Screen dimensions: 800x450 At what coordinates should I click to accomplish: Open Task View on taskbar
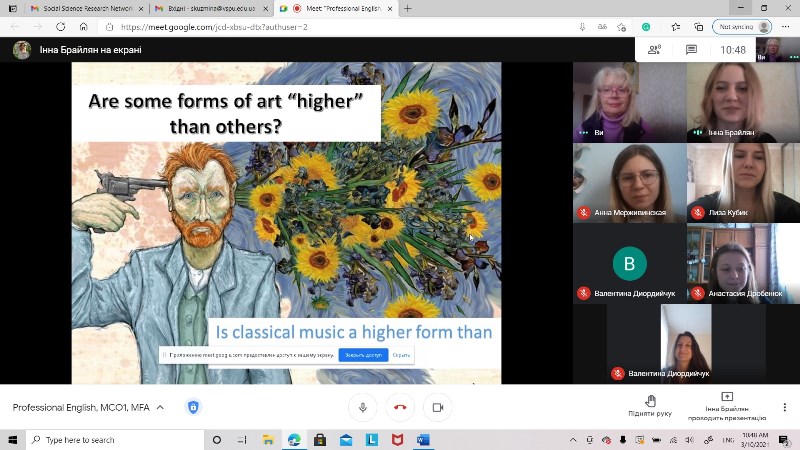pos(242,440)
